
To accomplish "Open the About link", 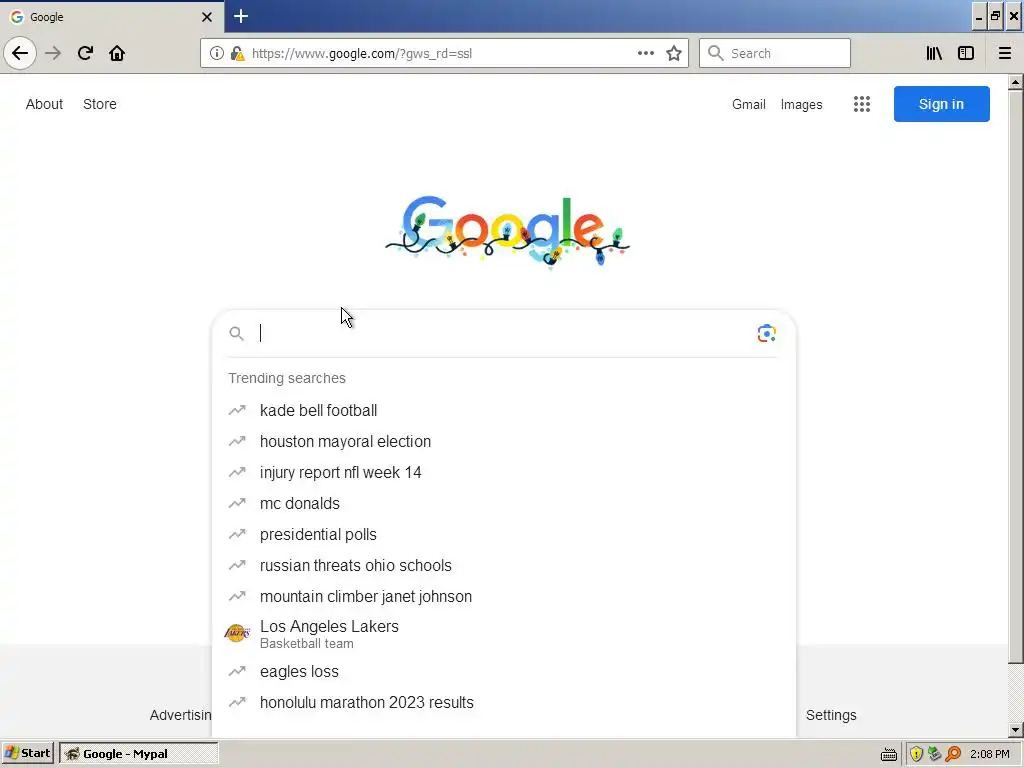I will pos(44,104).
